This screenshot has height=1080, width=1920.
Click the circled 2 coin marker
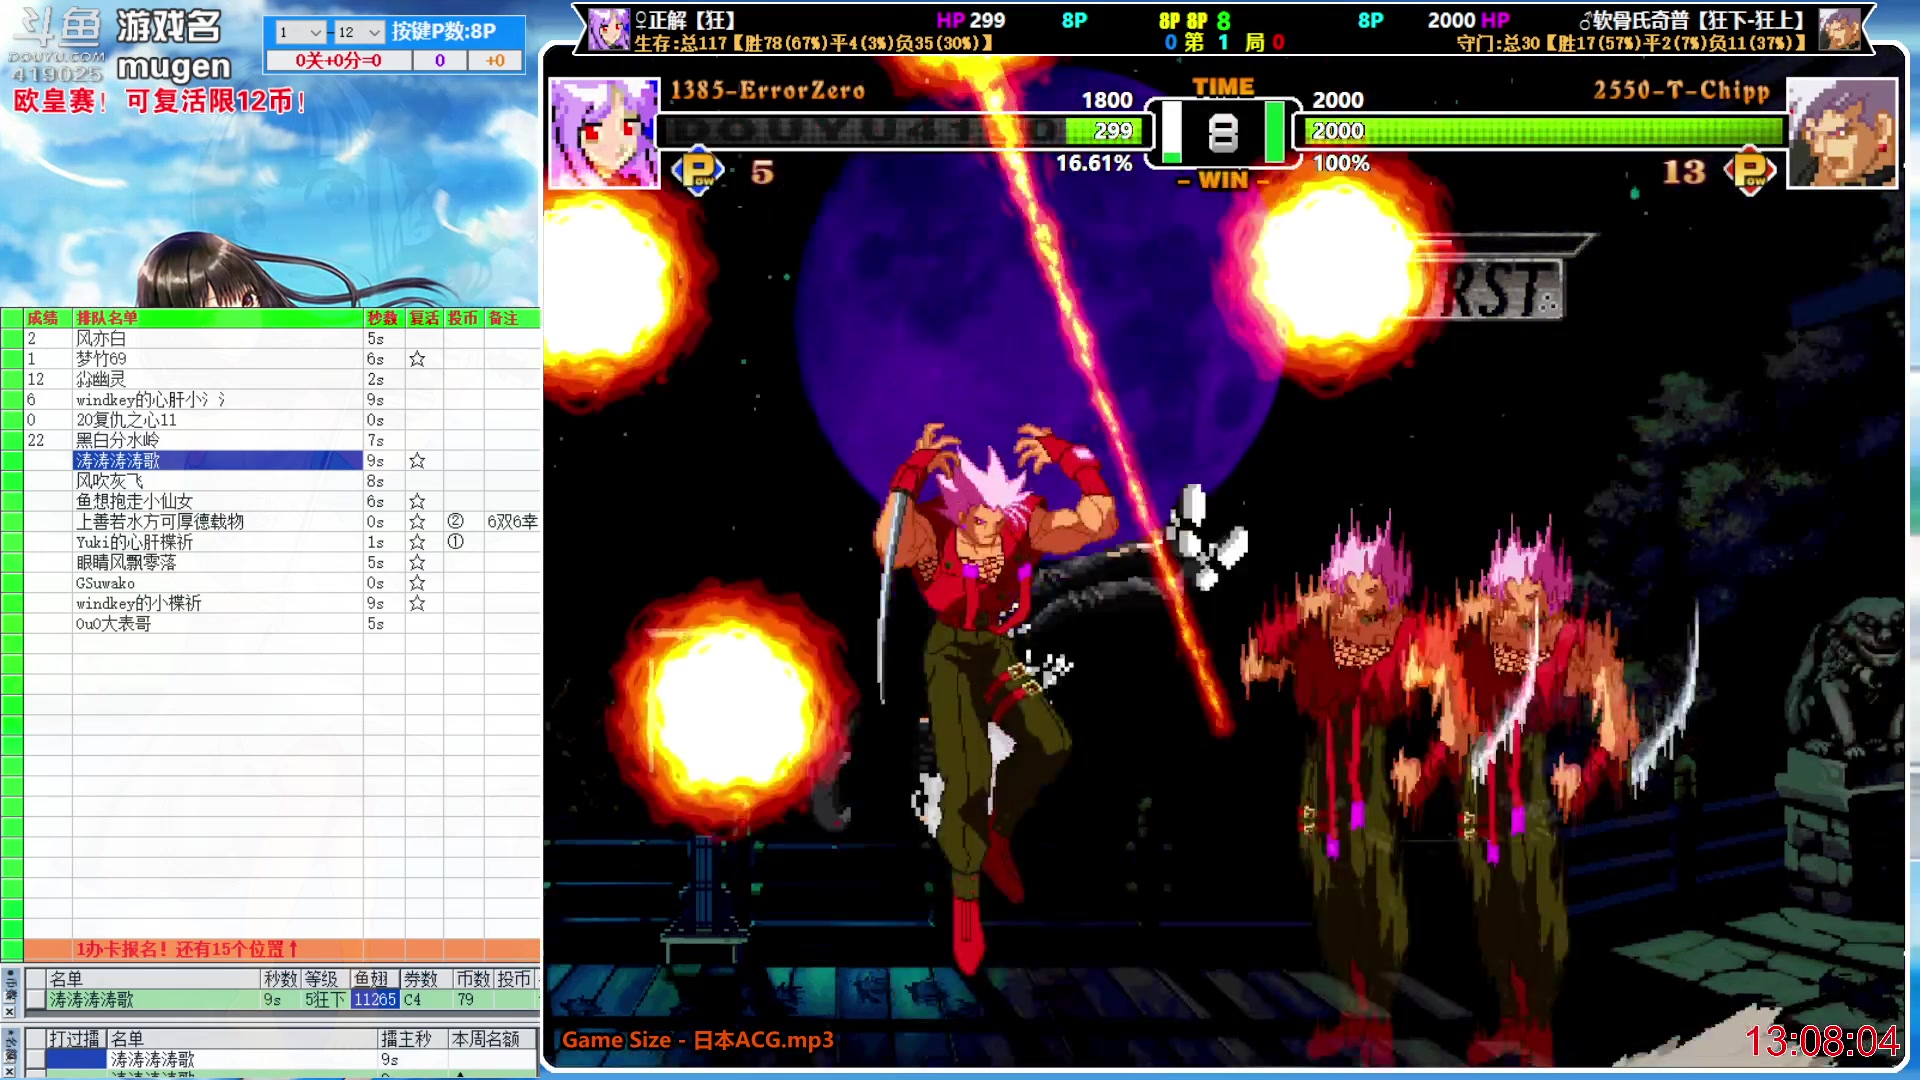point(455,521)
